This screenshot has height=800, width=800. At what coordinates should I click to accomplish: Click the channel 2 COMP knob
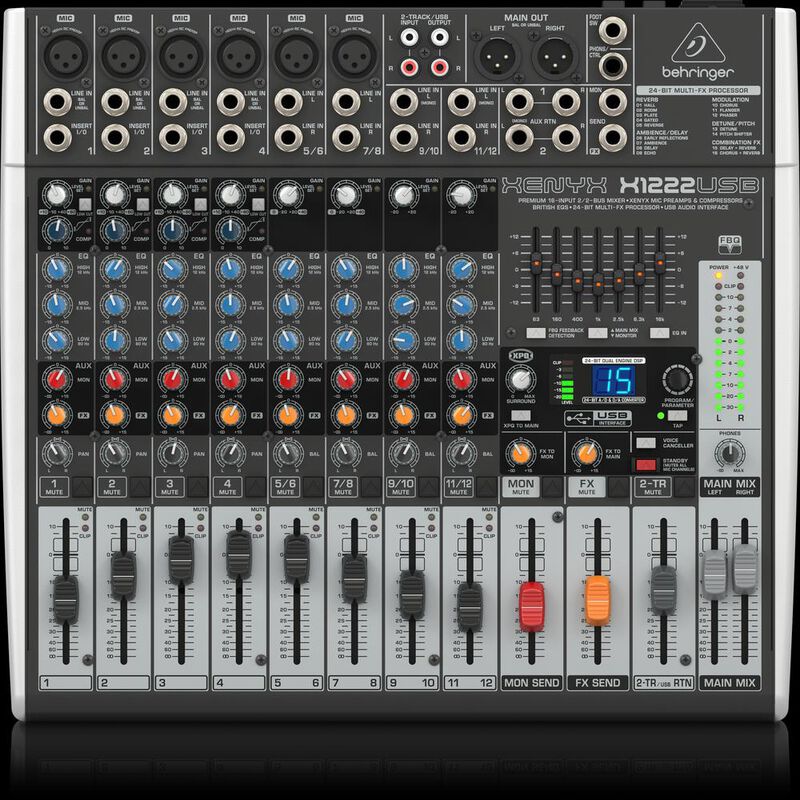point(114,231)
